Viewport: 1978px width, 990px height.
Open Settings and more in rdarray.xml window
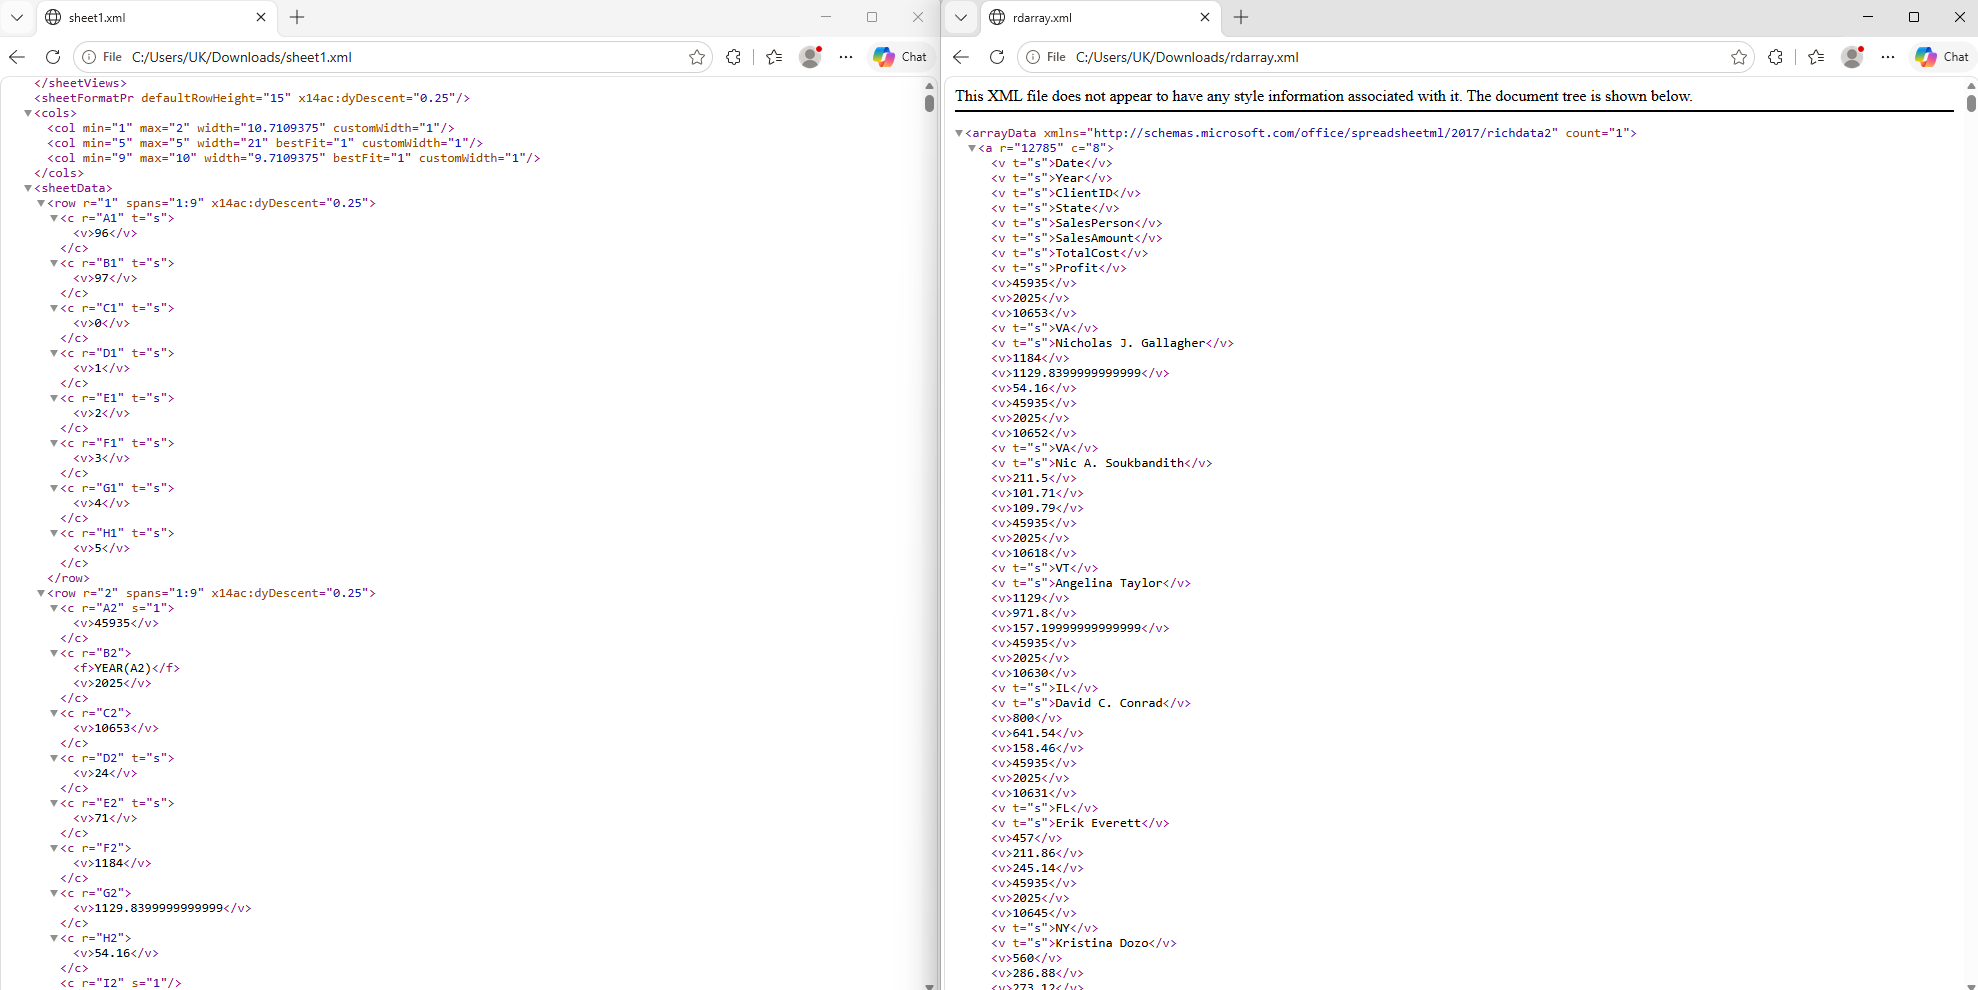[x=1888, y=57]
